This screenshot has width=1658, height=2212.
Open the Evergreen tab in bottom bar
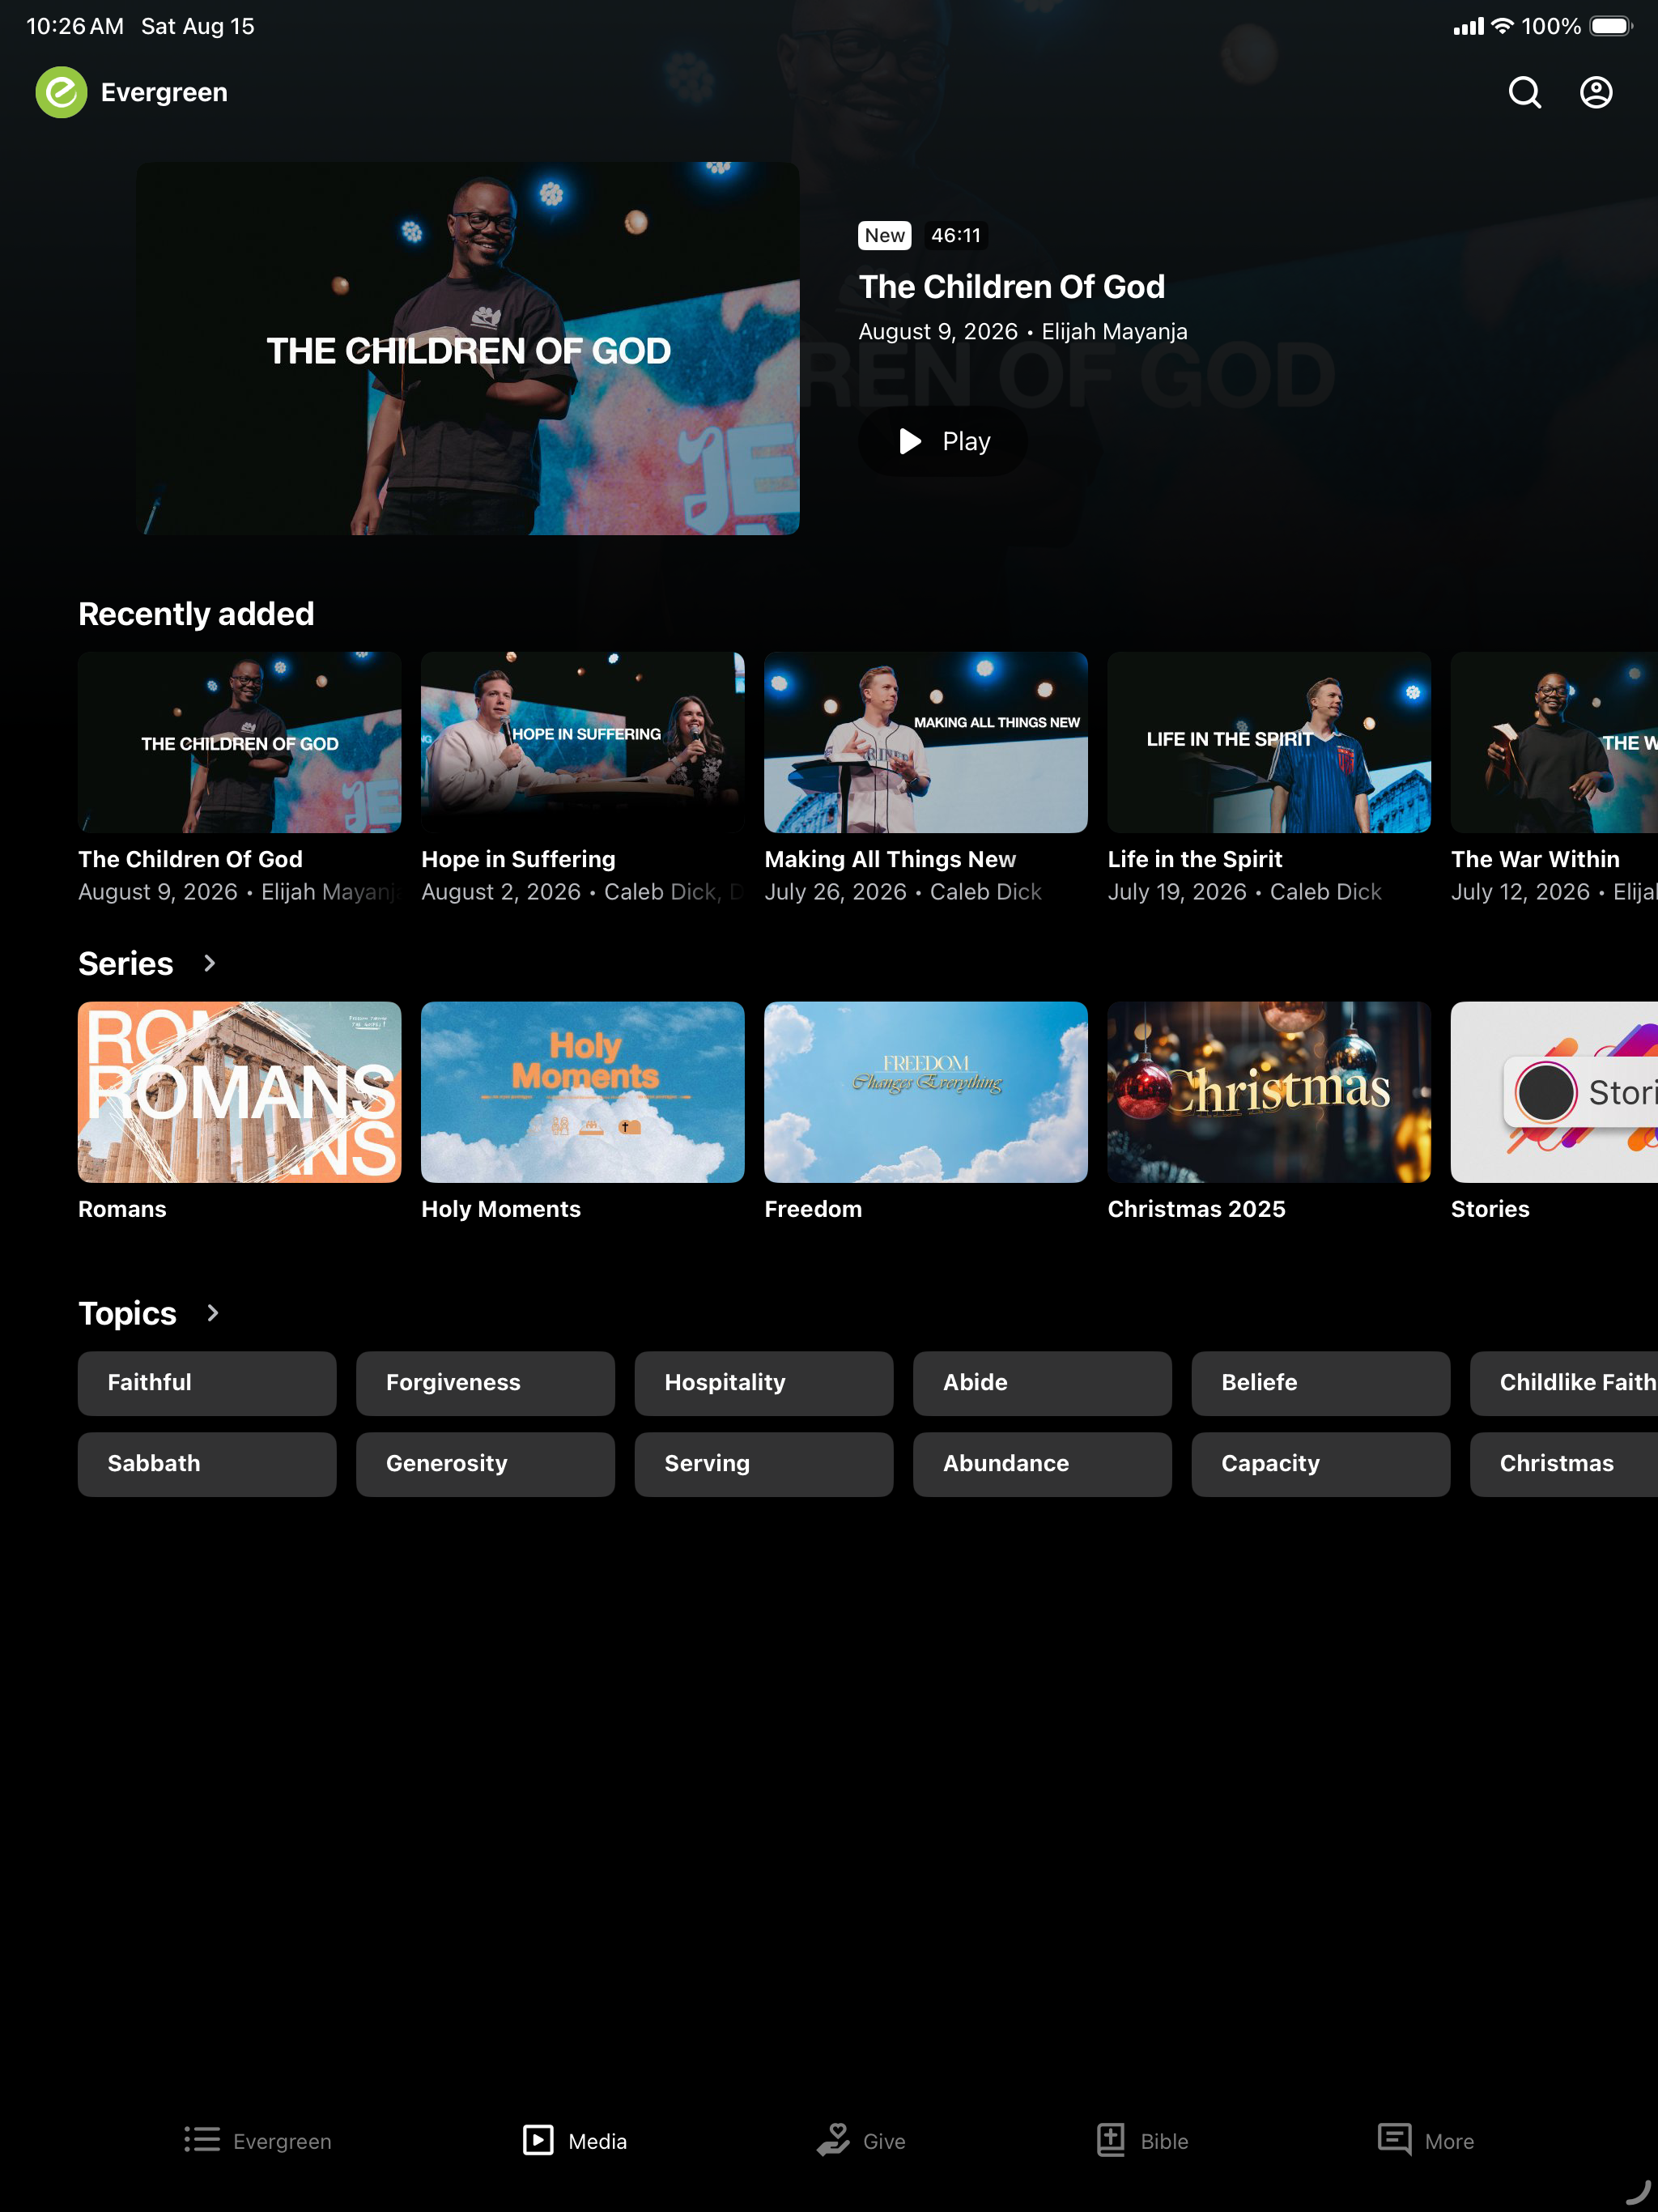tap(258, 2140)
